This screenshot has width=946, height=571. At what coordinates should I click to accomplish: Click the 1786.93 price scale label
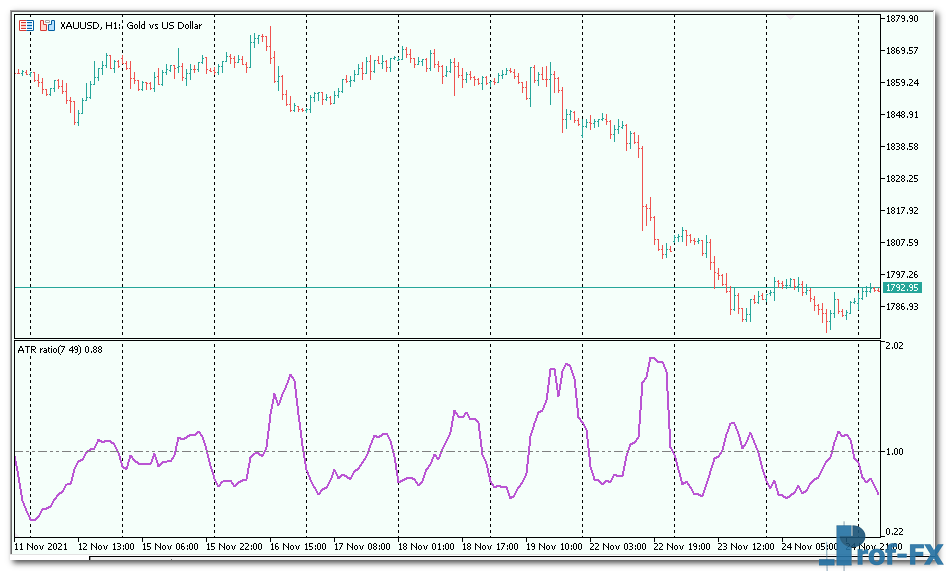(x=902, y=307)
